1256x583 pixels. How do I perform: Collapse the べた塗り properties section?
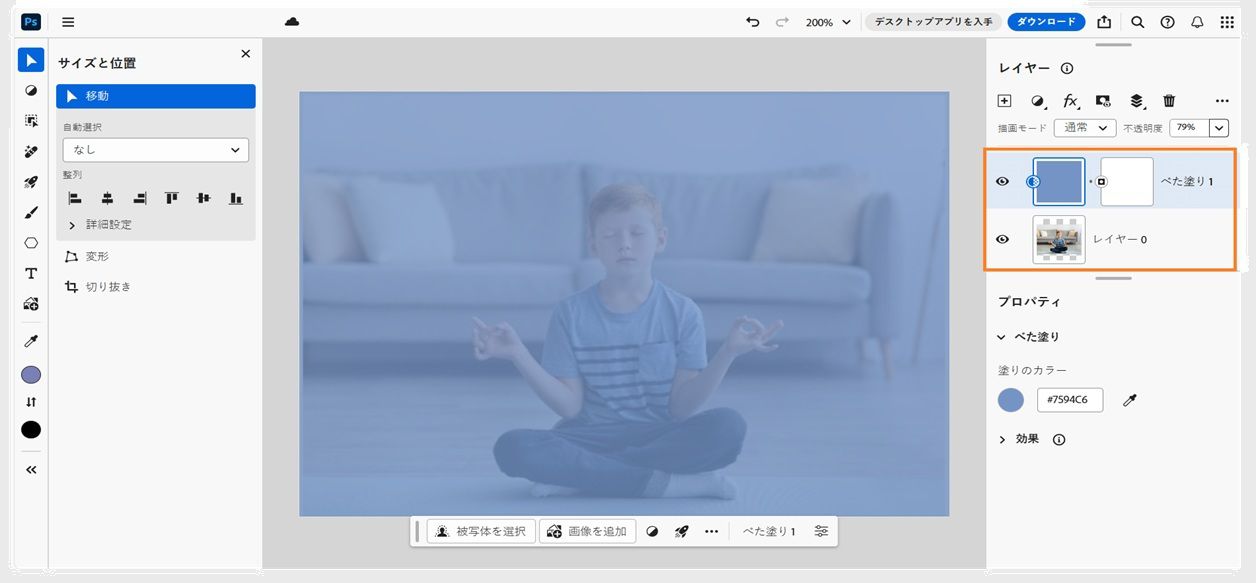pos(1002,337)
